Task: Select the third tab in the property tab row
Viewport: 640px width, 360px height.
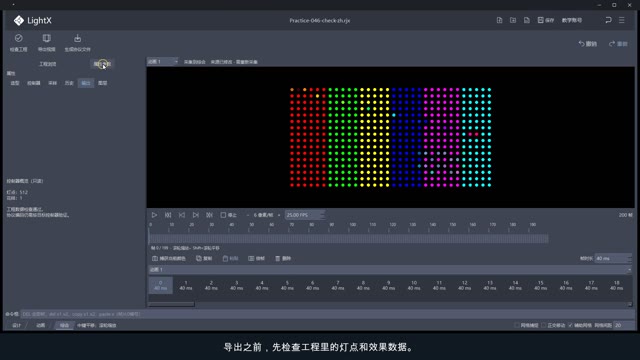Action: (x=52, y=83)
